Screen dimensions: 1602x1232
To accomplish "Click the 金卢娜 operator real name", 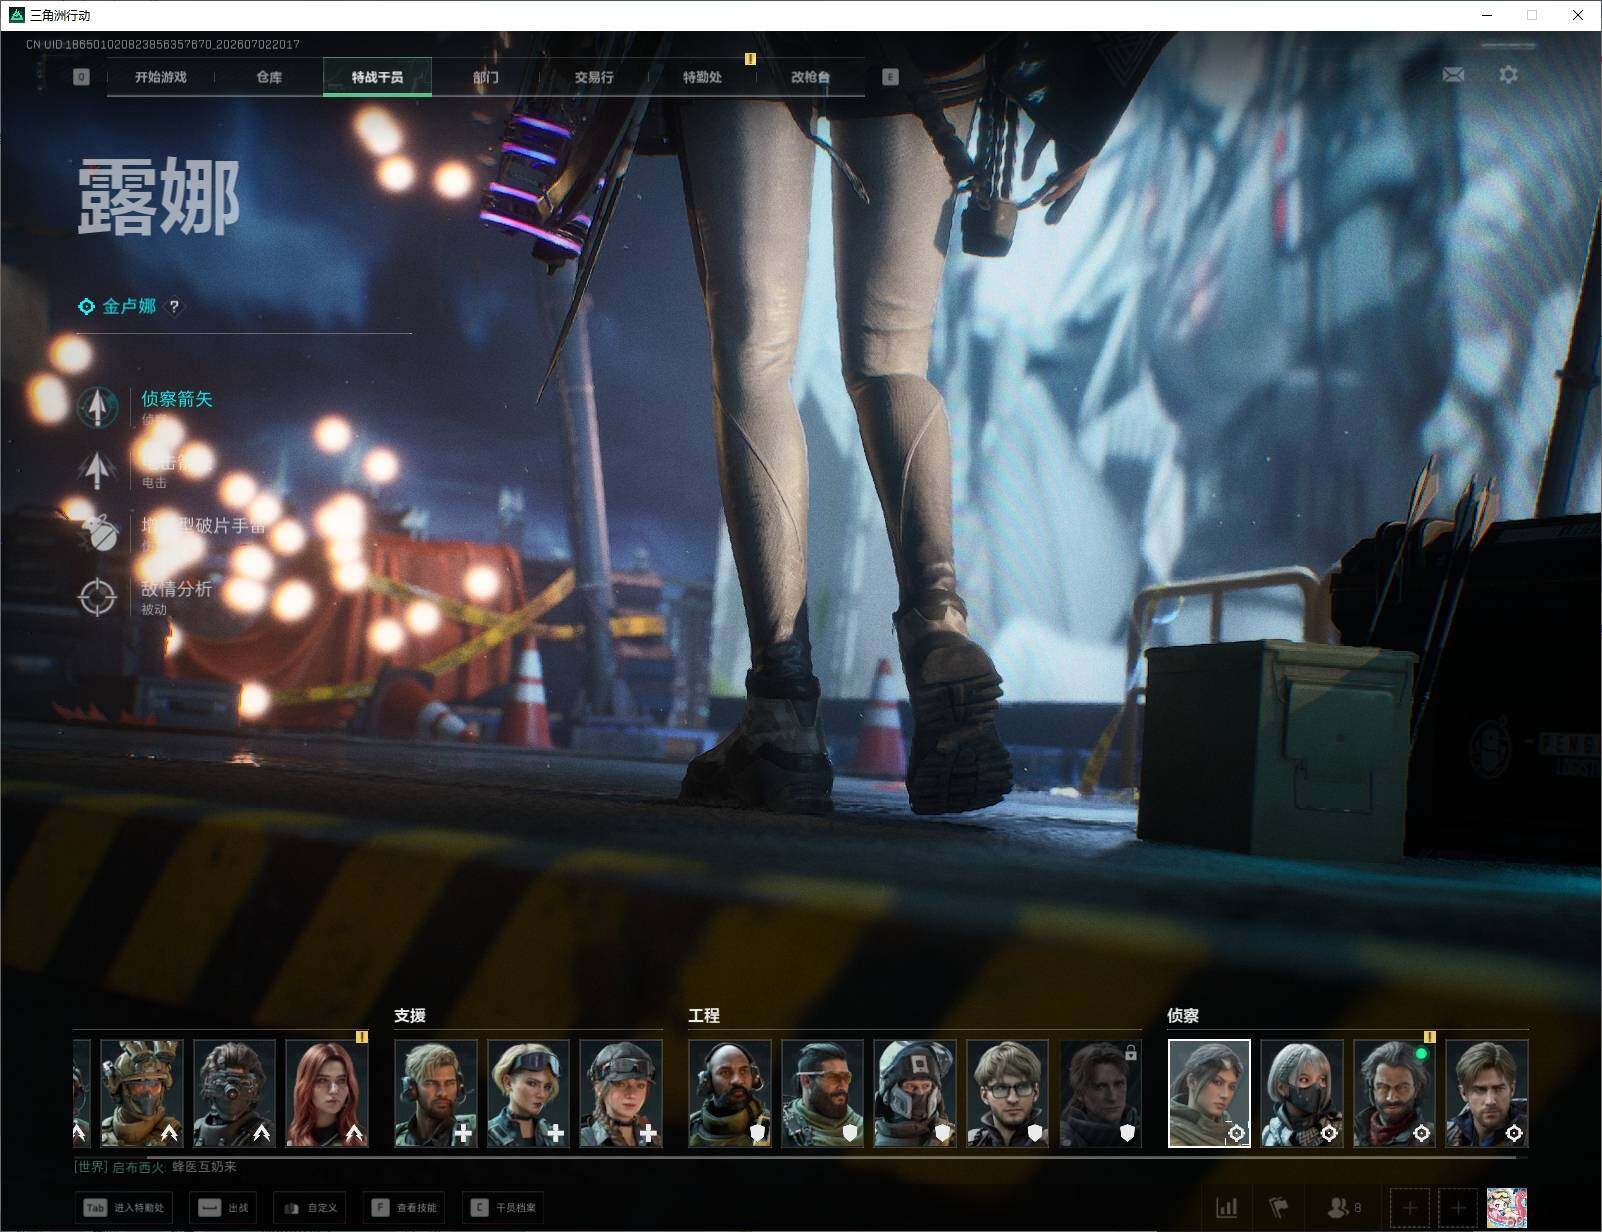I will (129, 306).
